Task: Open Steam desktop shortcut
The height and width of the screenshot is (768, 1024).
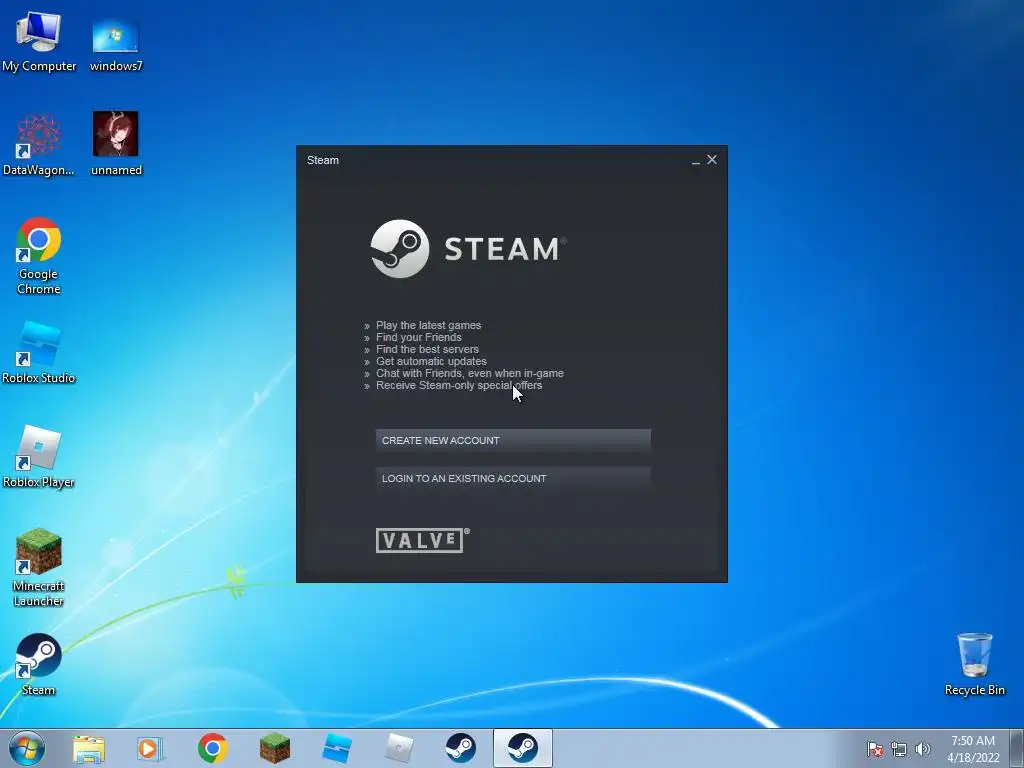Action: [39, 665]
